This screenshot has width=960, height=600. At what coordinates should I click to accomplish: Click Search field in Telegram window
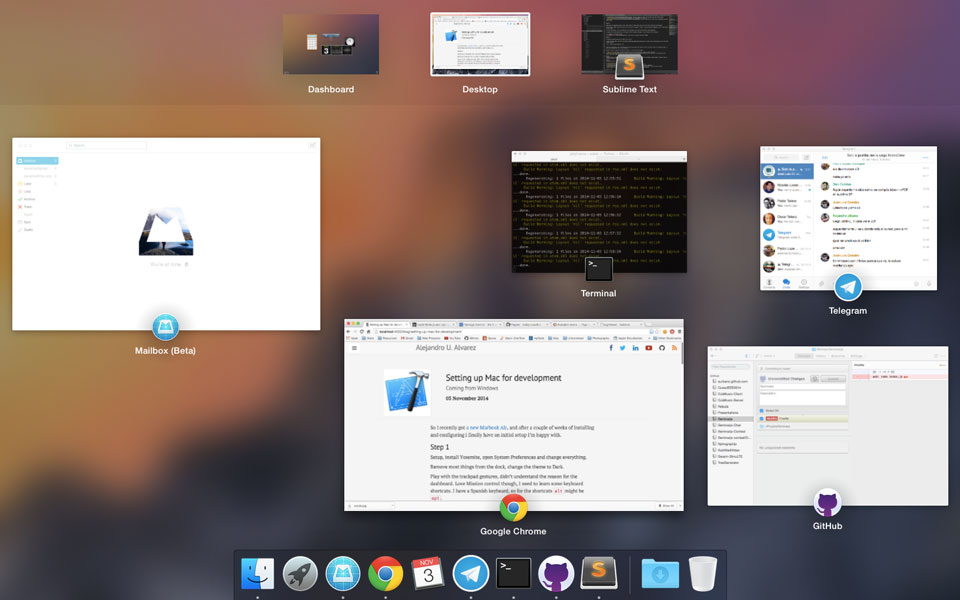click(781, 157)
